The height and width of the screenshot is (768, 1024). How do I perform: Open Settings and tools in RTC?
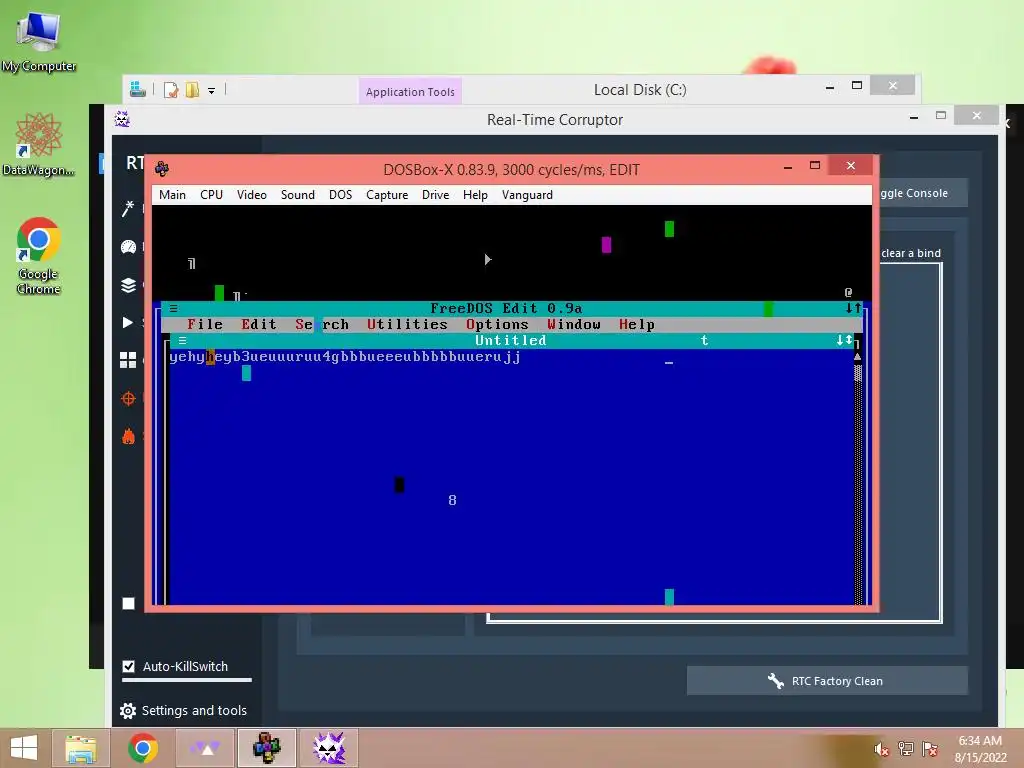pos(184,711)
